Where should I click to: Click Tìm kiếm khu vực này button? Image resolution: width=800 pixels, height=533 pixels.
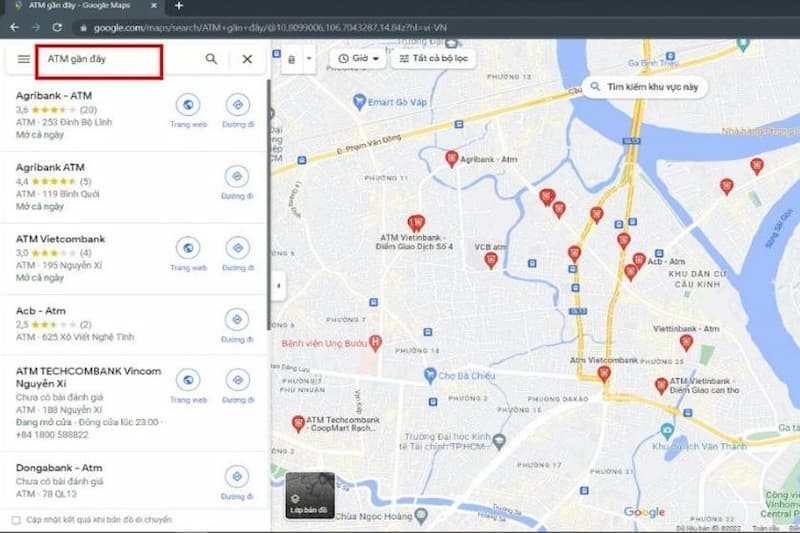pyautogui.click(x=645, y=87)
